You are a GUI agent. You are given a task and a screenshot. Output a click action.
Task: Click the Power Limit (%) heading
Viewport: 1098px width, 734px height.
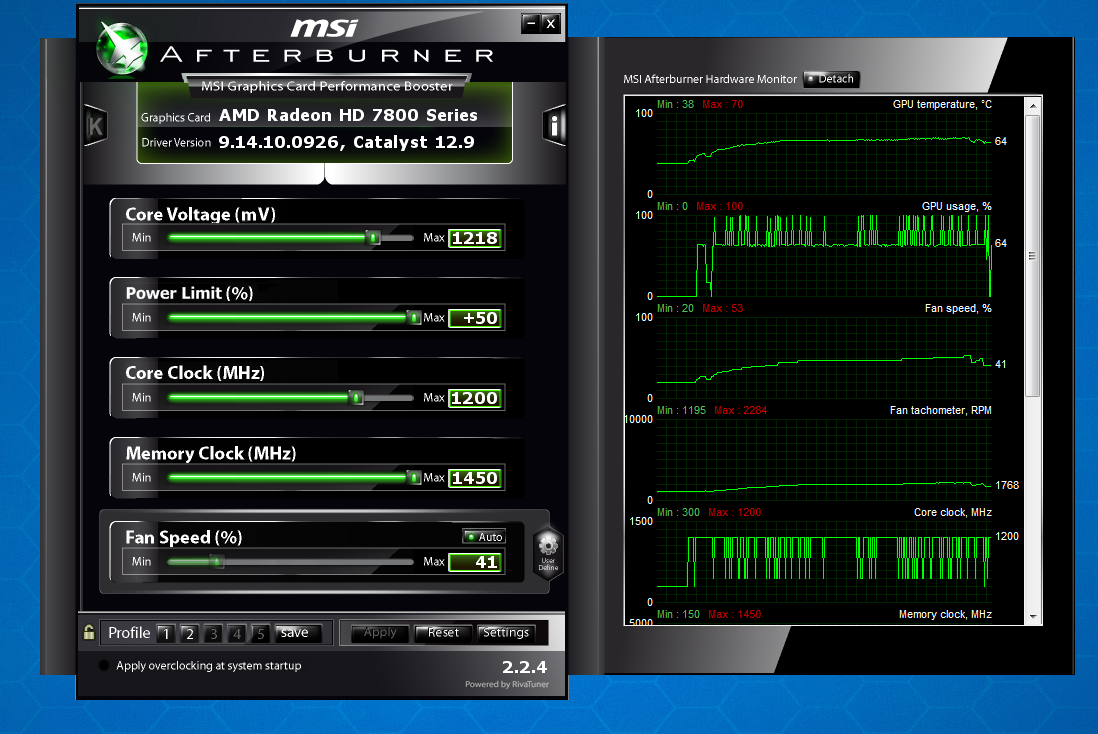pos(189,293)
